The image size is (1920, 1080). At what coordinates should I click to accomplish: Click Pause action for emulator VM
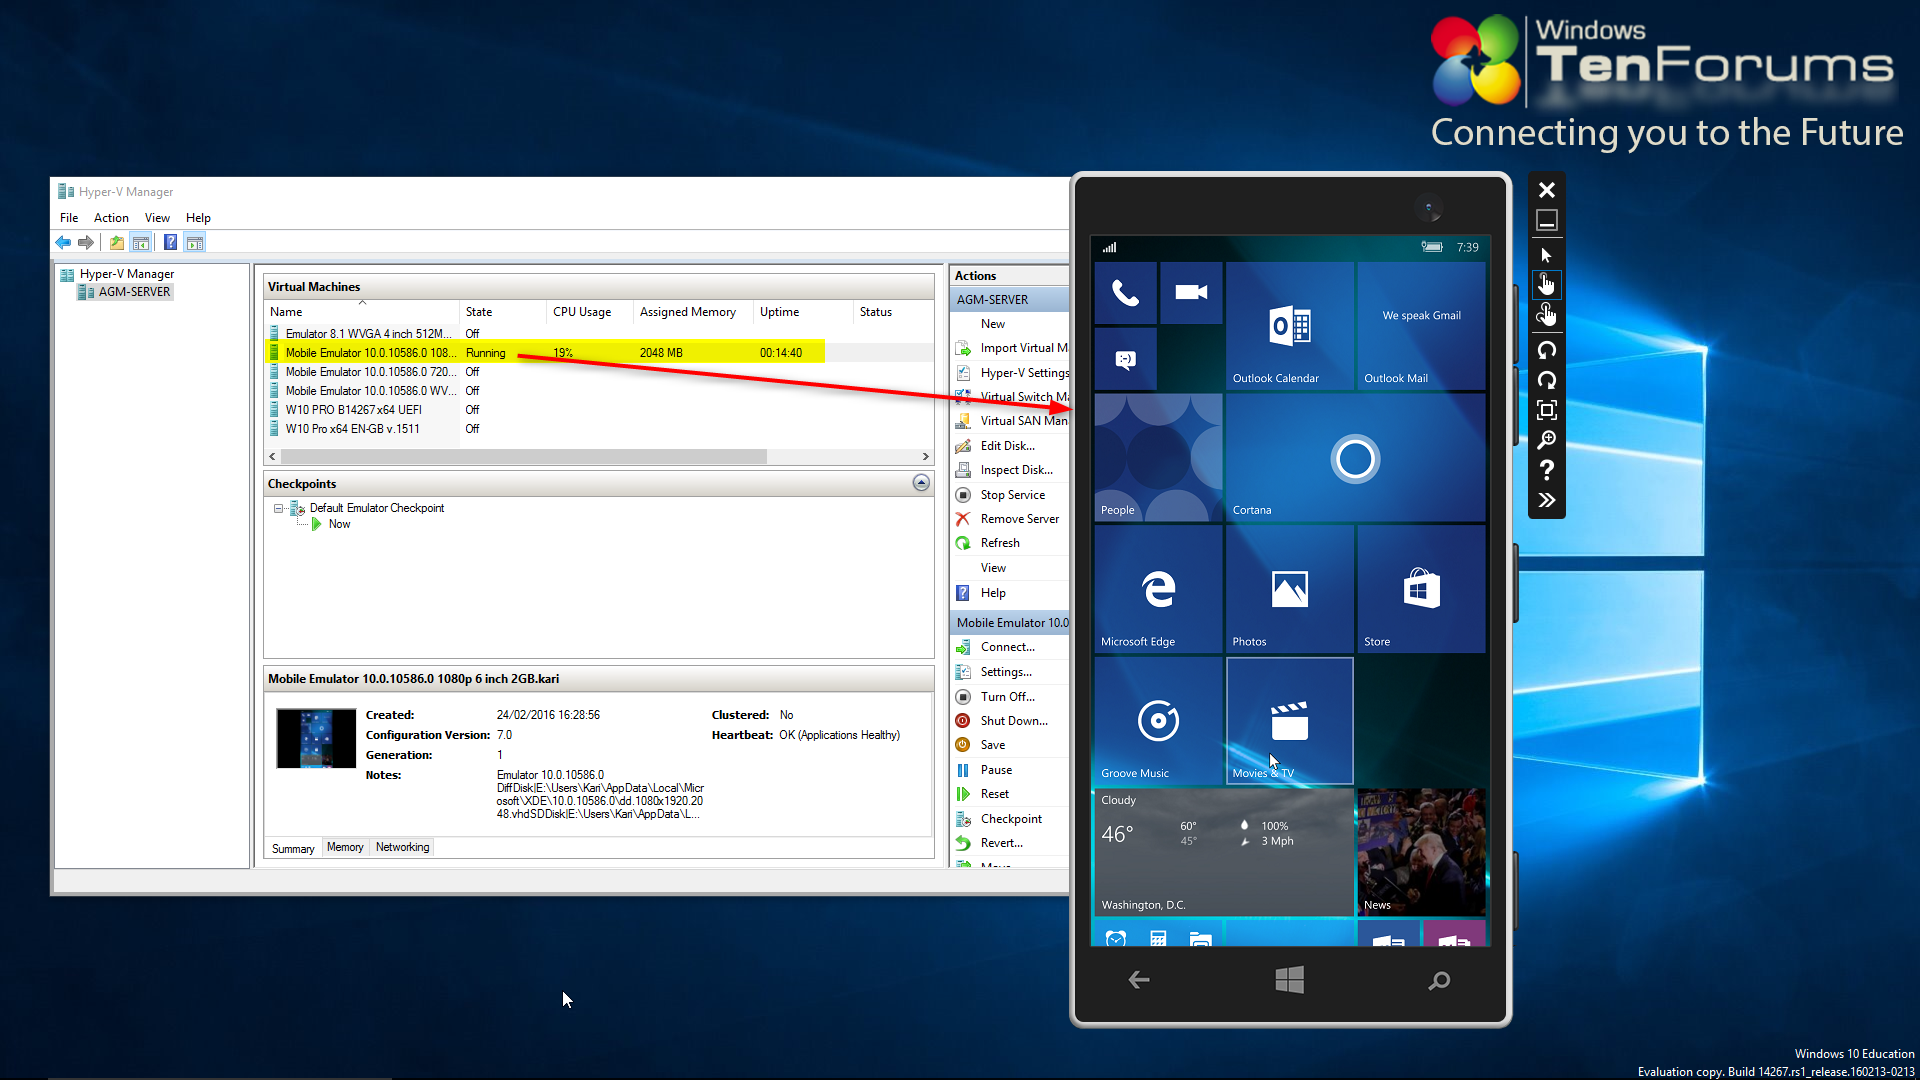(996, 770)
